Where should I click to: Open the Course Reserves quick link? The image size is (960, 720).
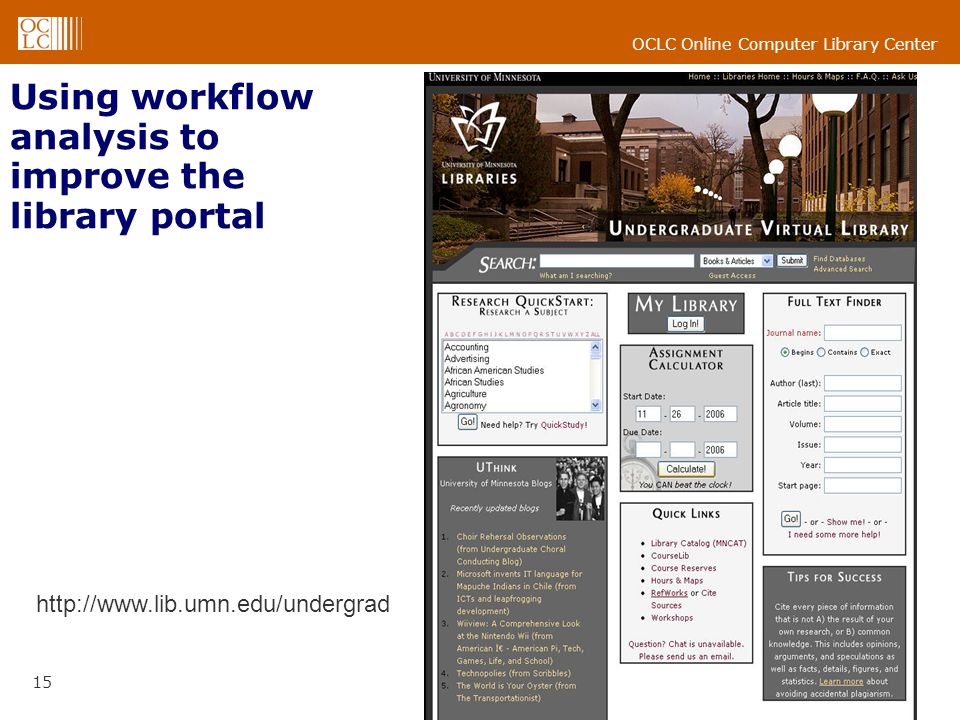[x=683, y=568]
